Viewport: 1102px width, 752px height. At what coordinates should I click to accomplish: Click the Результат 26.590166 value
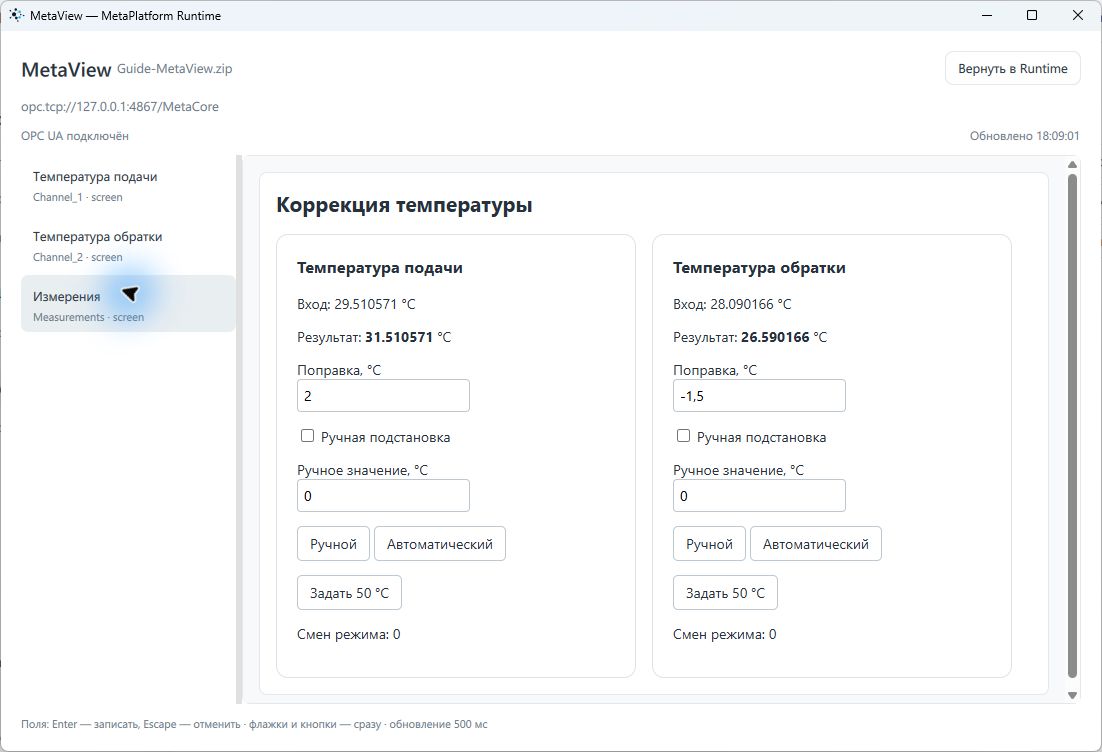coord(775,337)
